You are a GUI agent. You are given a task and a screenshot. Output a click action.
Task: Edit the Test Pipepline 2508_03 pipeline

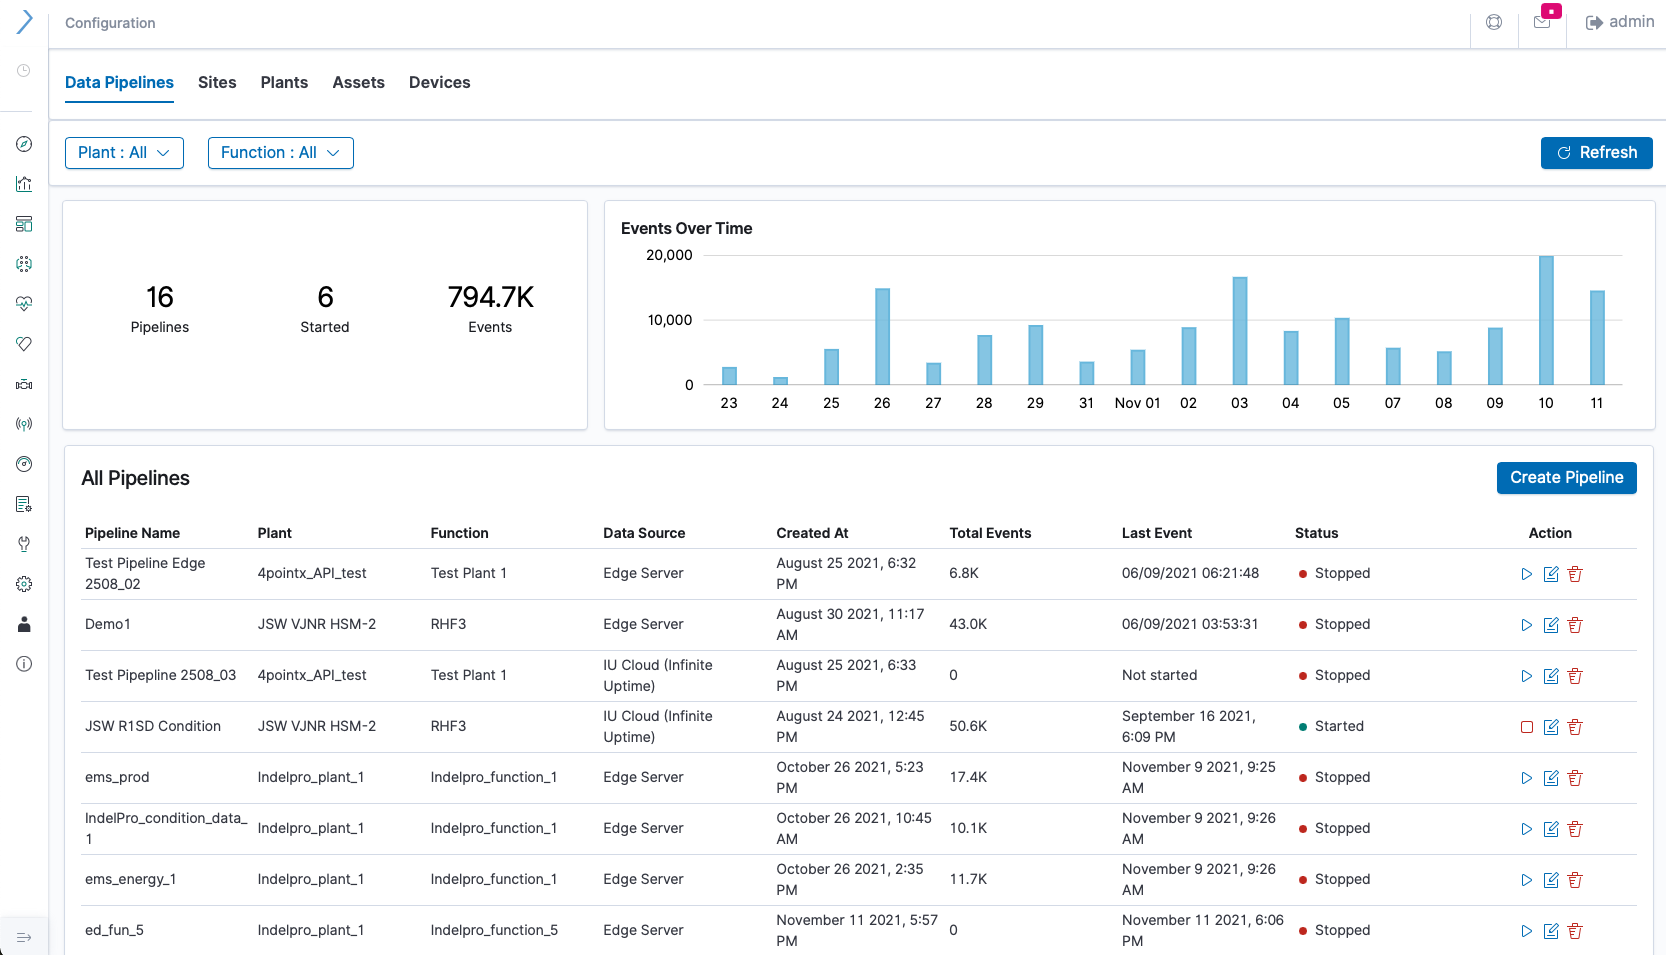point(1551,676)
